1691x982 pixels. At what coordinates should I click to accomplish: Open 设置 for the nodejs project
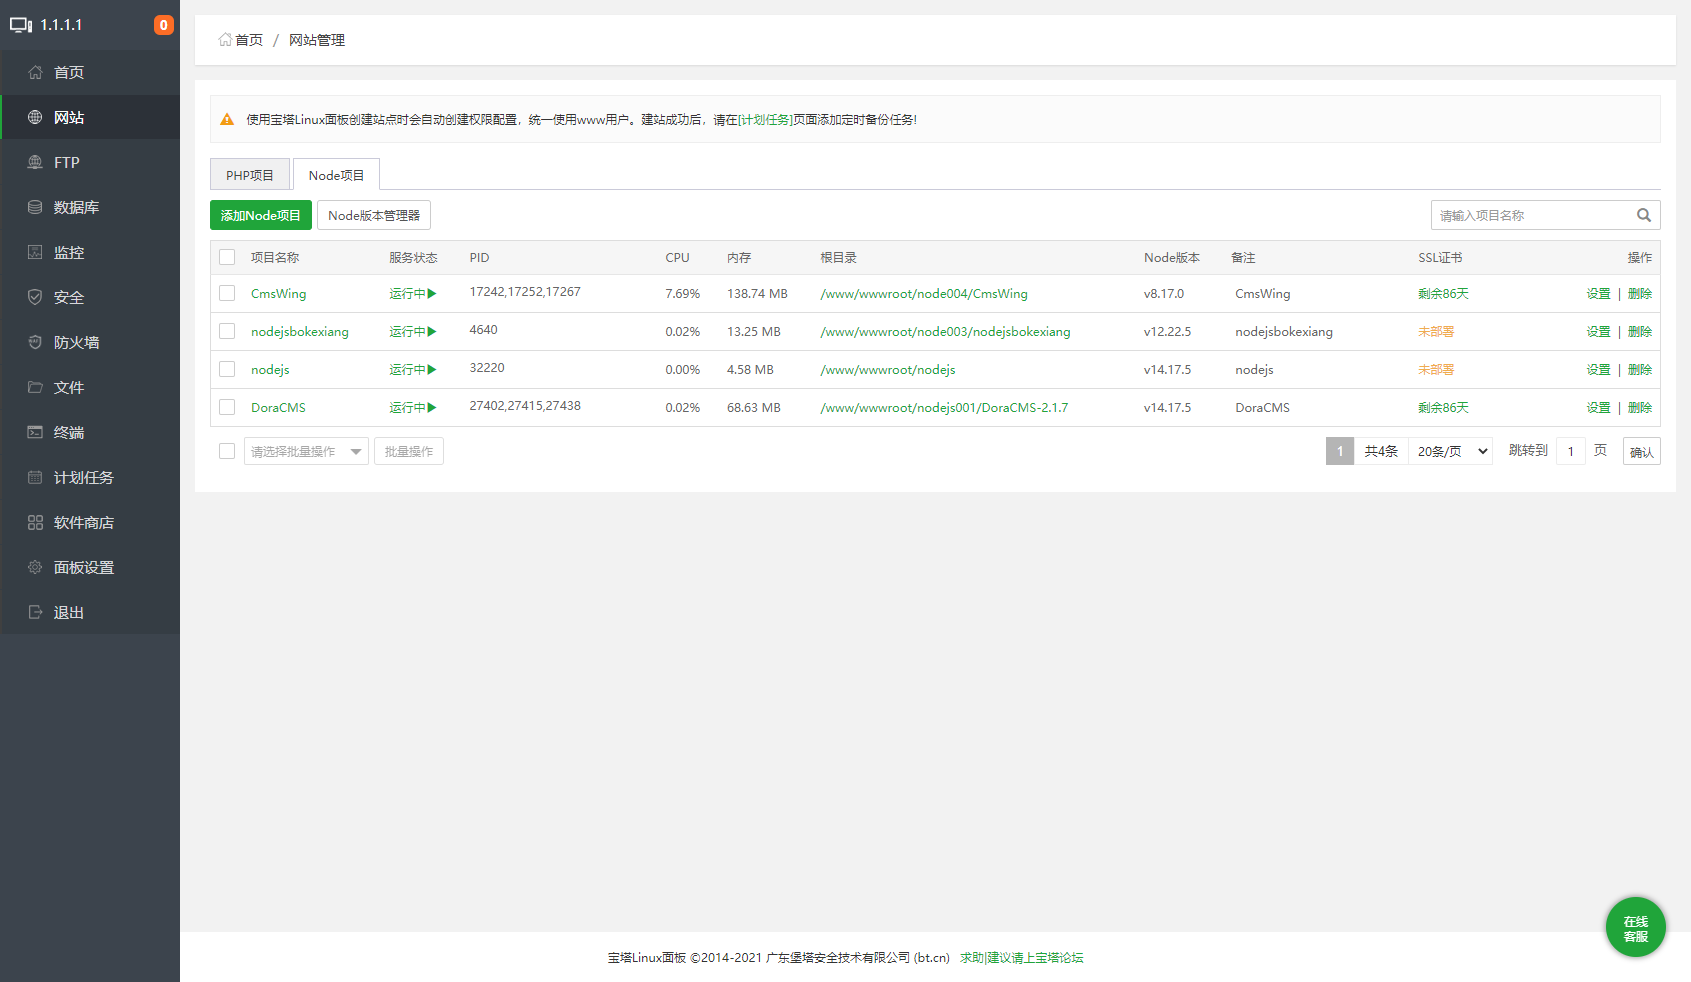(x=1598, y=370)
